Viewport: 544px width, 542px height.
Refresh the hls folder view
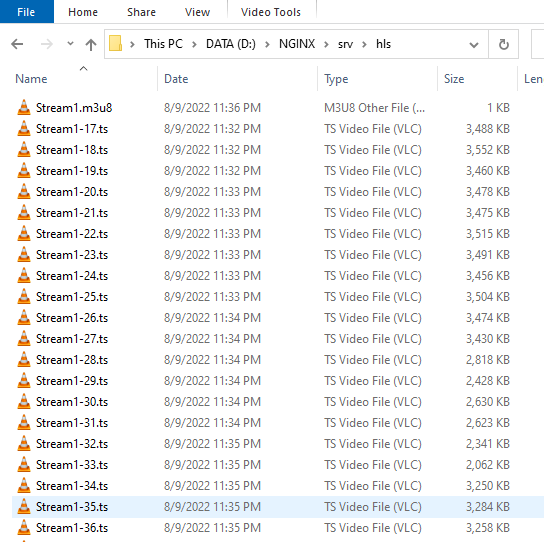click(x=503, y=44)
